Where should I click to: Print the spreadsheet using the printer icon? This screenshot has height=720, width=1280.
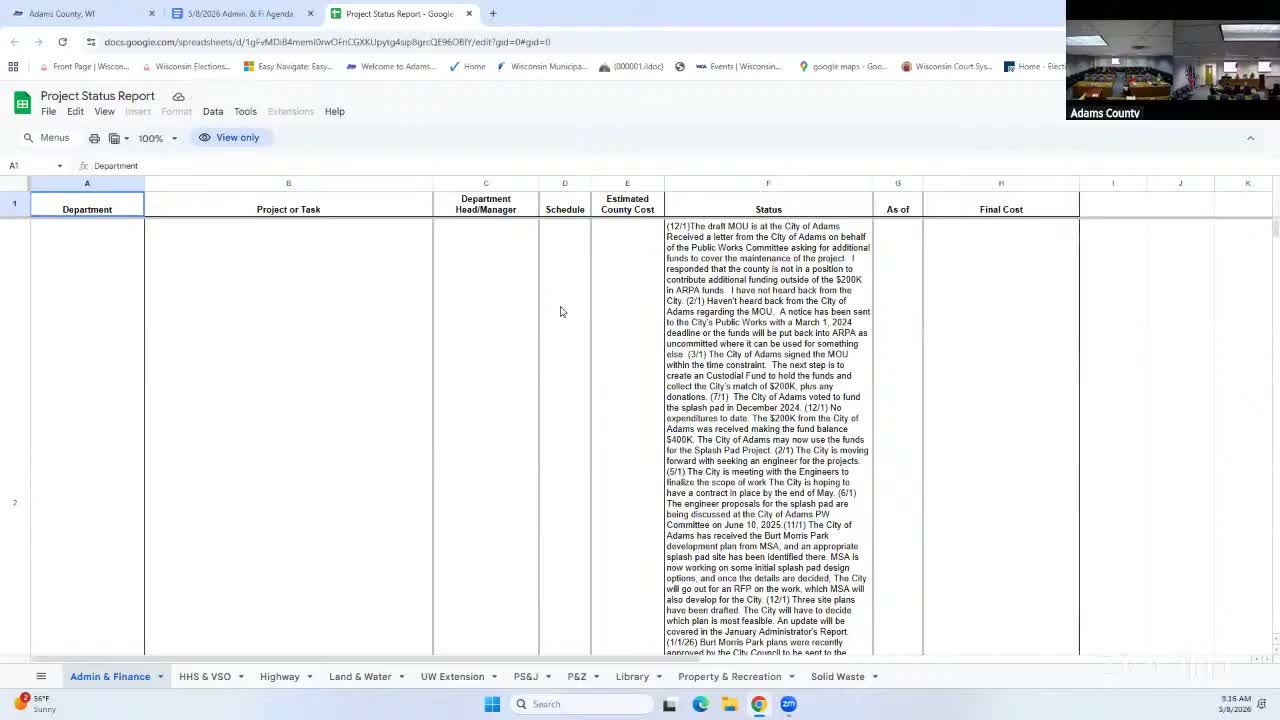click(94, 138)
